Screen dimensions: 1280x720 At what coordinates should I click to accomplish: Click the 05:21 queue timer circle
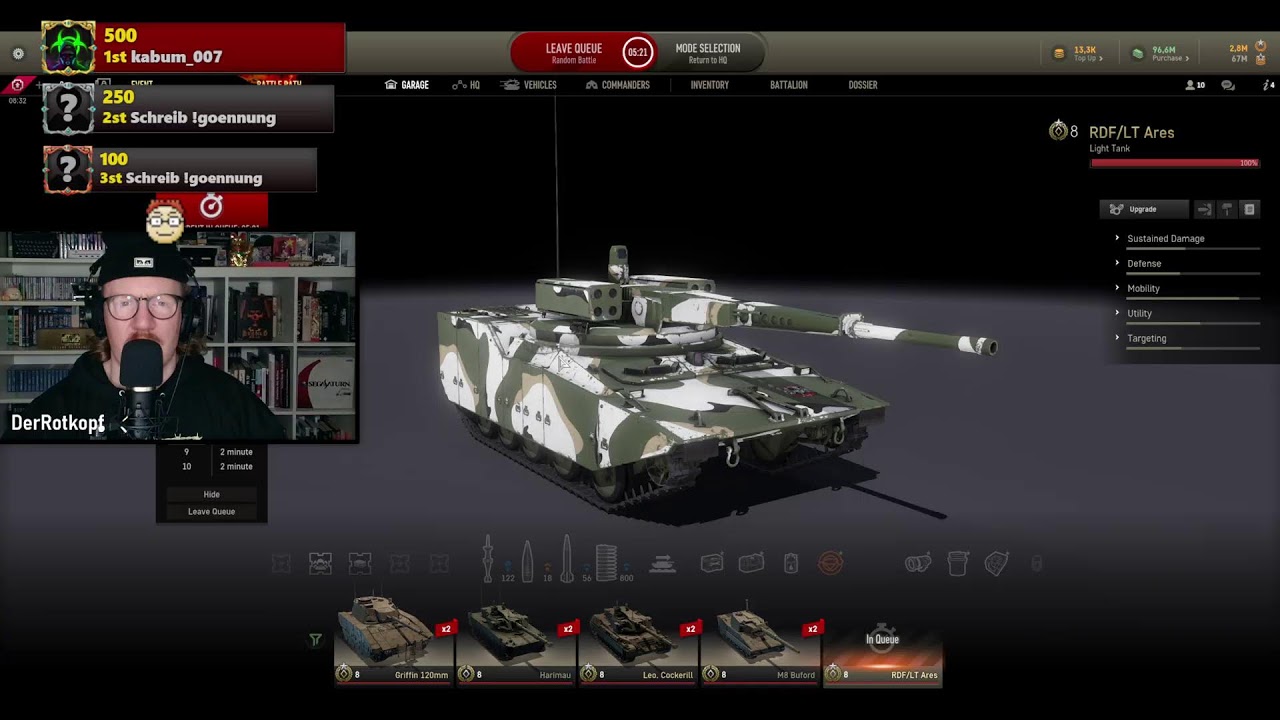[x=637, y=52]
